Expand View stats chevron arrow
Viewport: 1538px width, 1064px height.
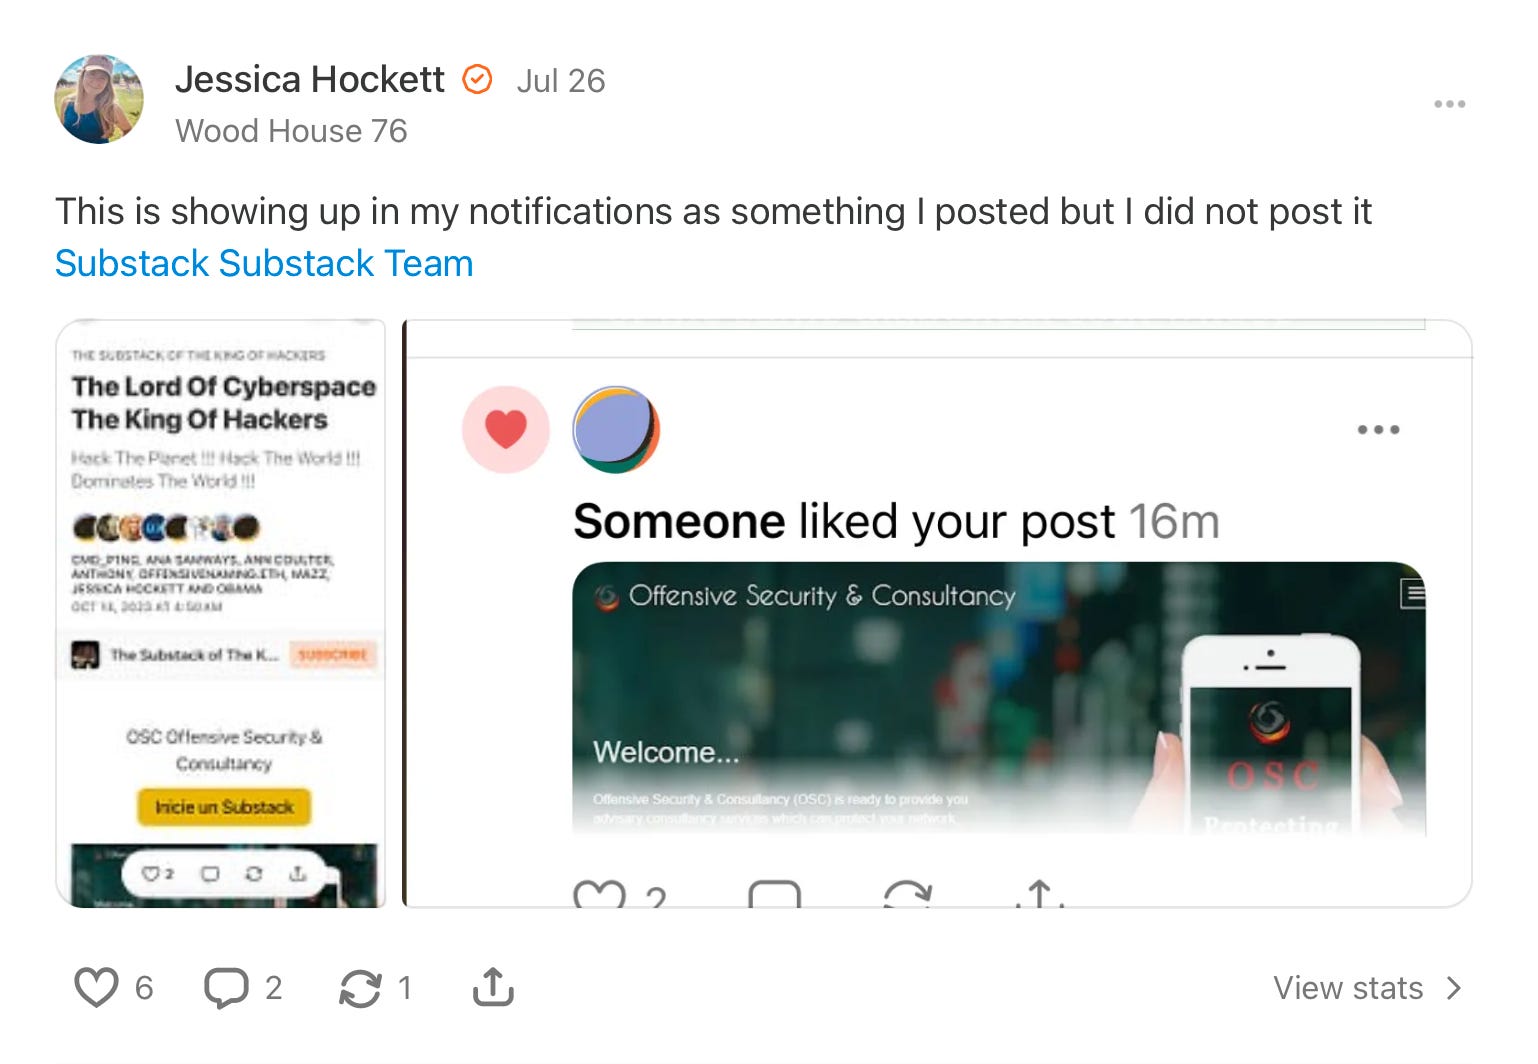point(1454,988)
